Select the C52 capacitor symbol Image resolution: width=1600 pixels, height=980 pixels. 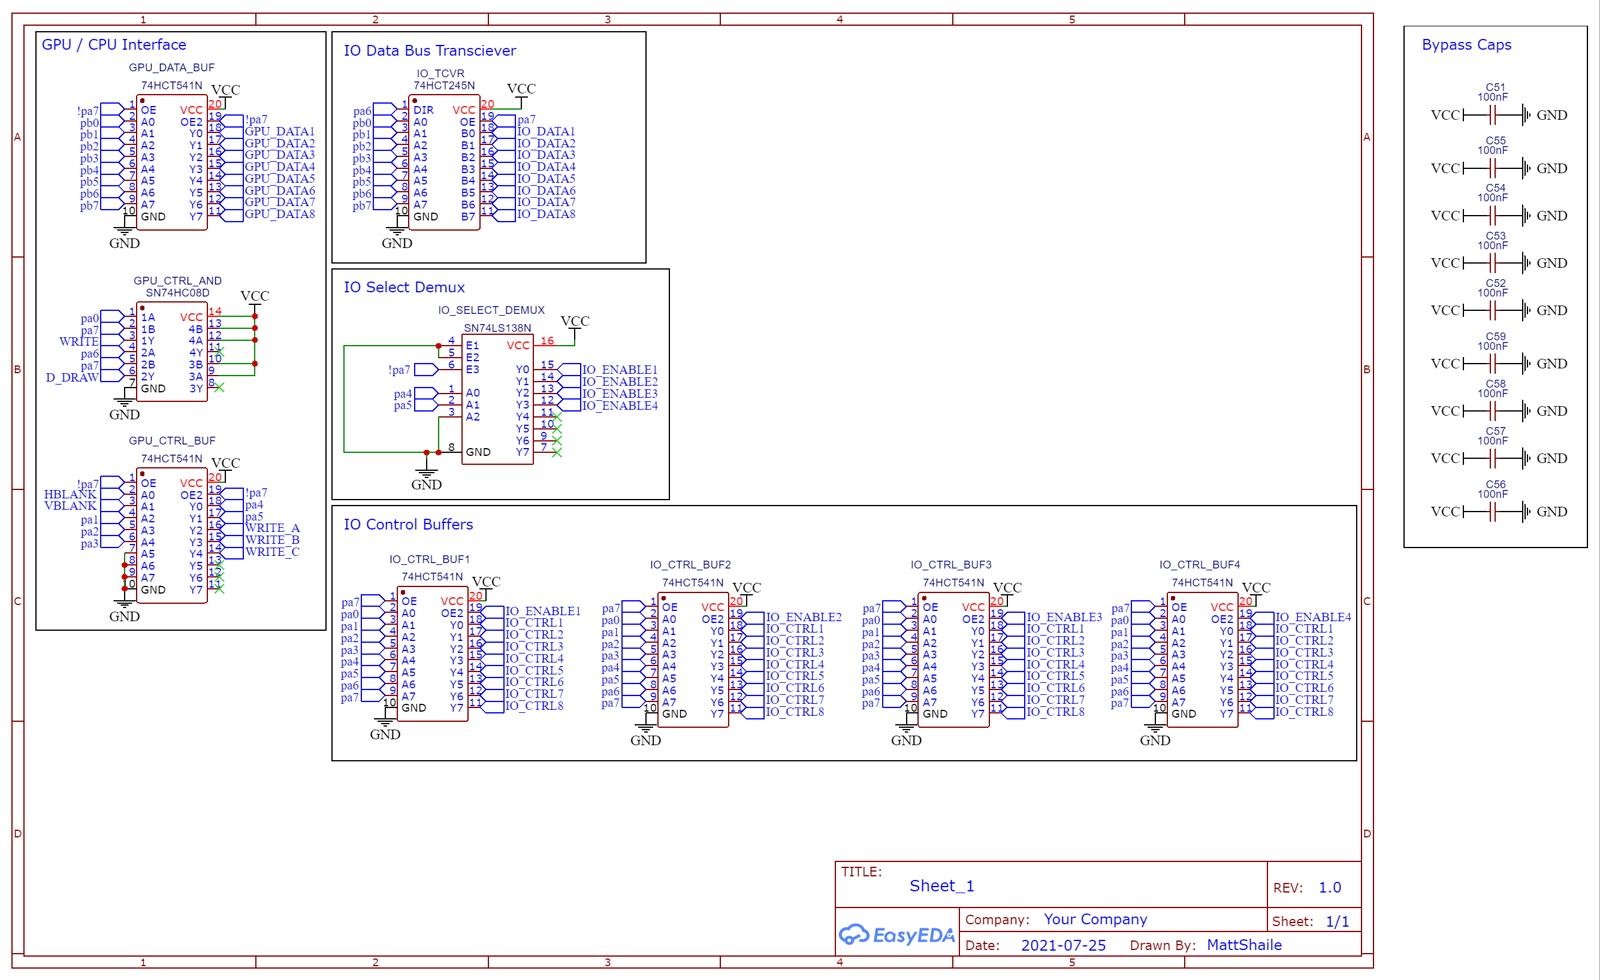pyautogui.click(x=1493, y=310)
